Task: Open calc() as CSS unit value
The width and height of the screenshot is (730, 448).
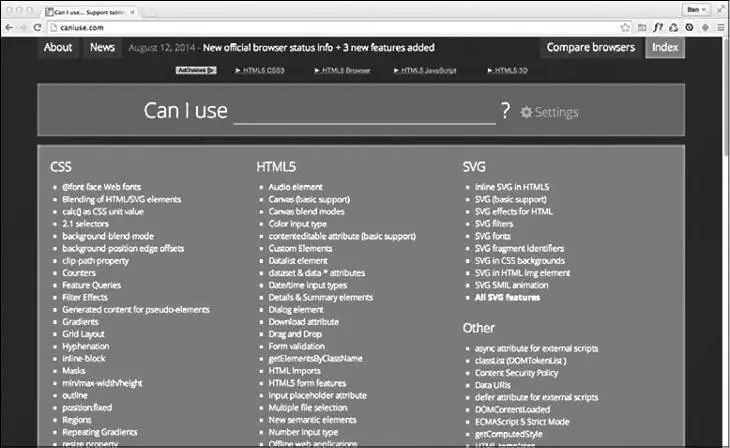Action: [x=103, y=211]
